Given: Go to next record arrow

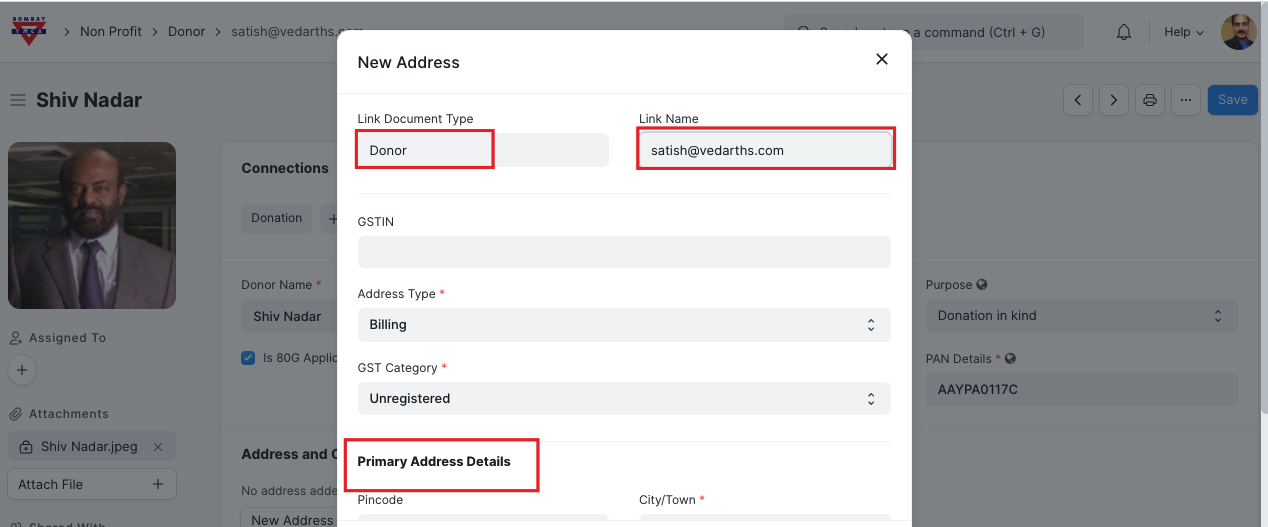Looking at the screenshot, I should [x=1114, y=100].
